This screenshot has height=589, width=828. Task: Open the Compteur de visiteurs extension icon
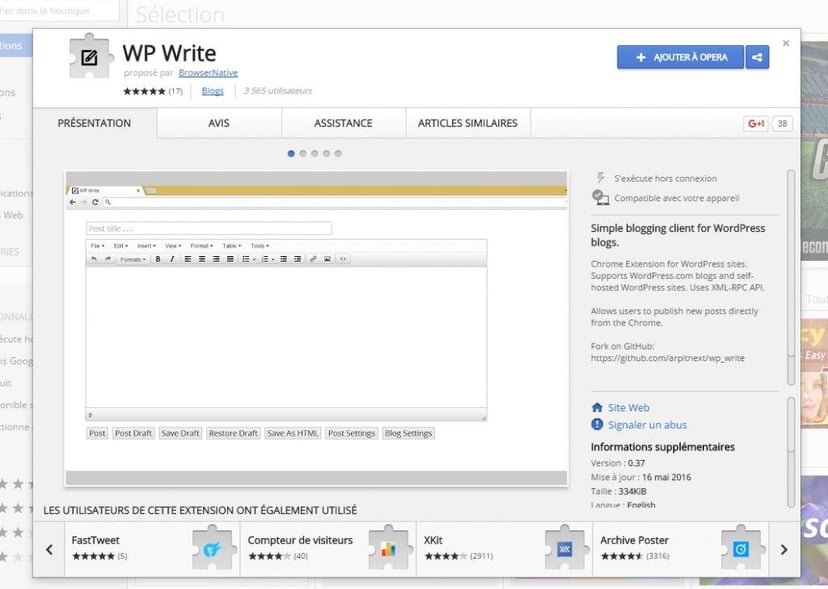click(x=388, y=548)
